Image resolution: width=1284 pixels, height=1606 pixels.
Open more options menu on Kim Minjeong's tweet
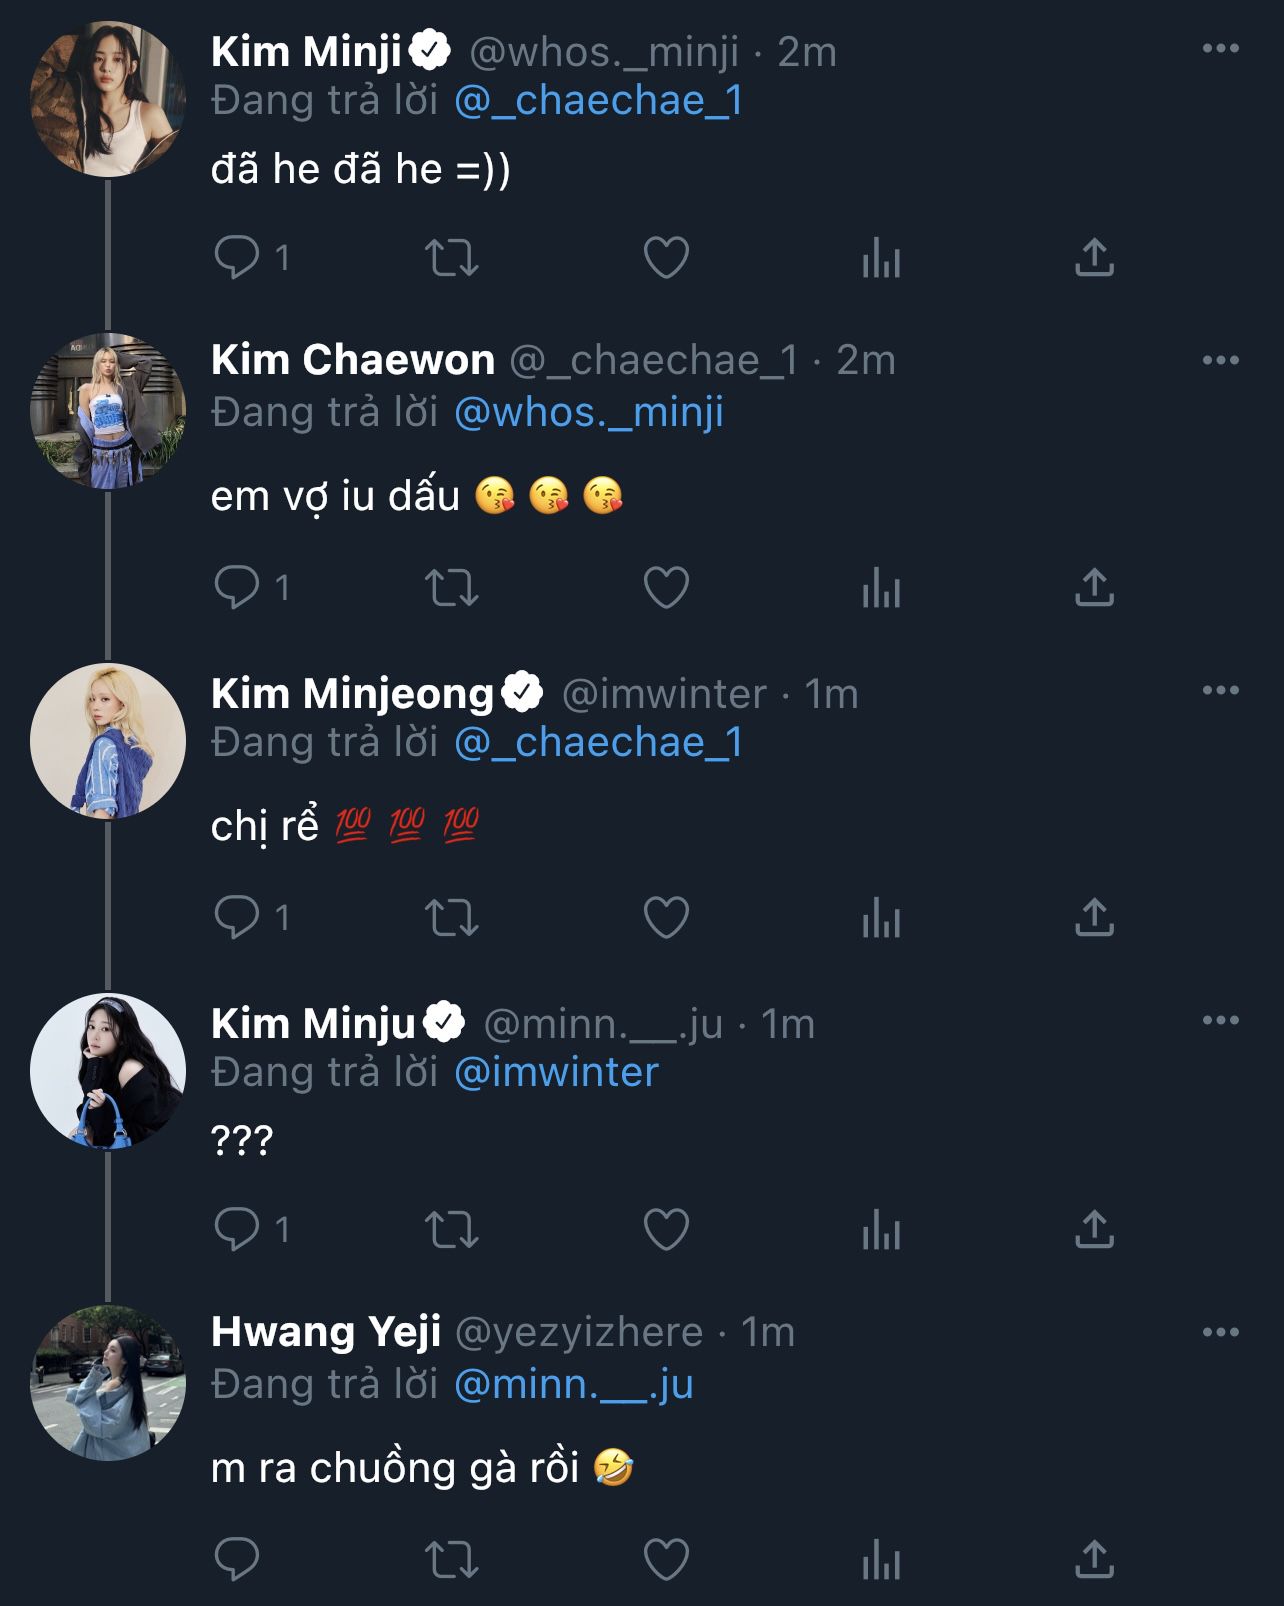(1220, 690)
